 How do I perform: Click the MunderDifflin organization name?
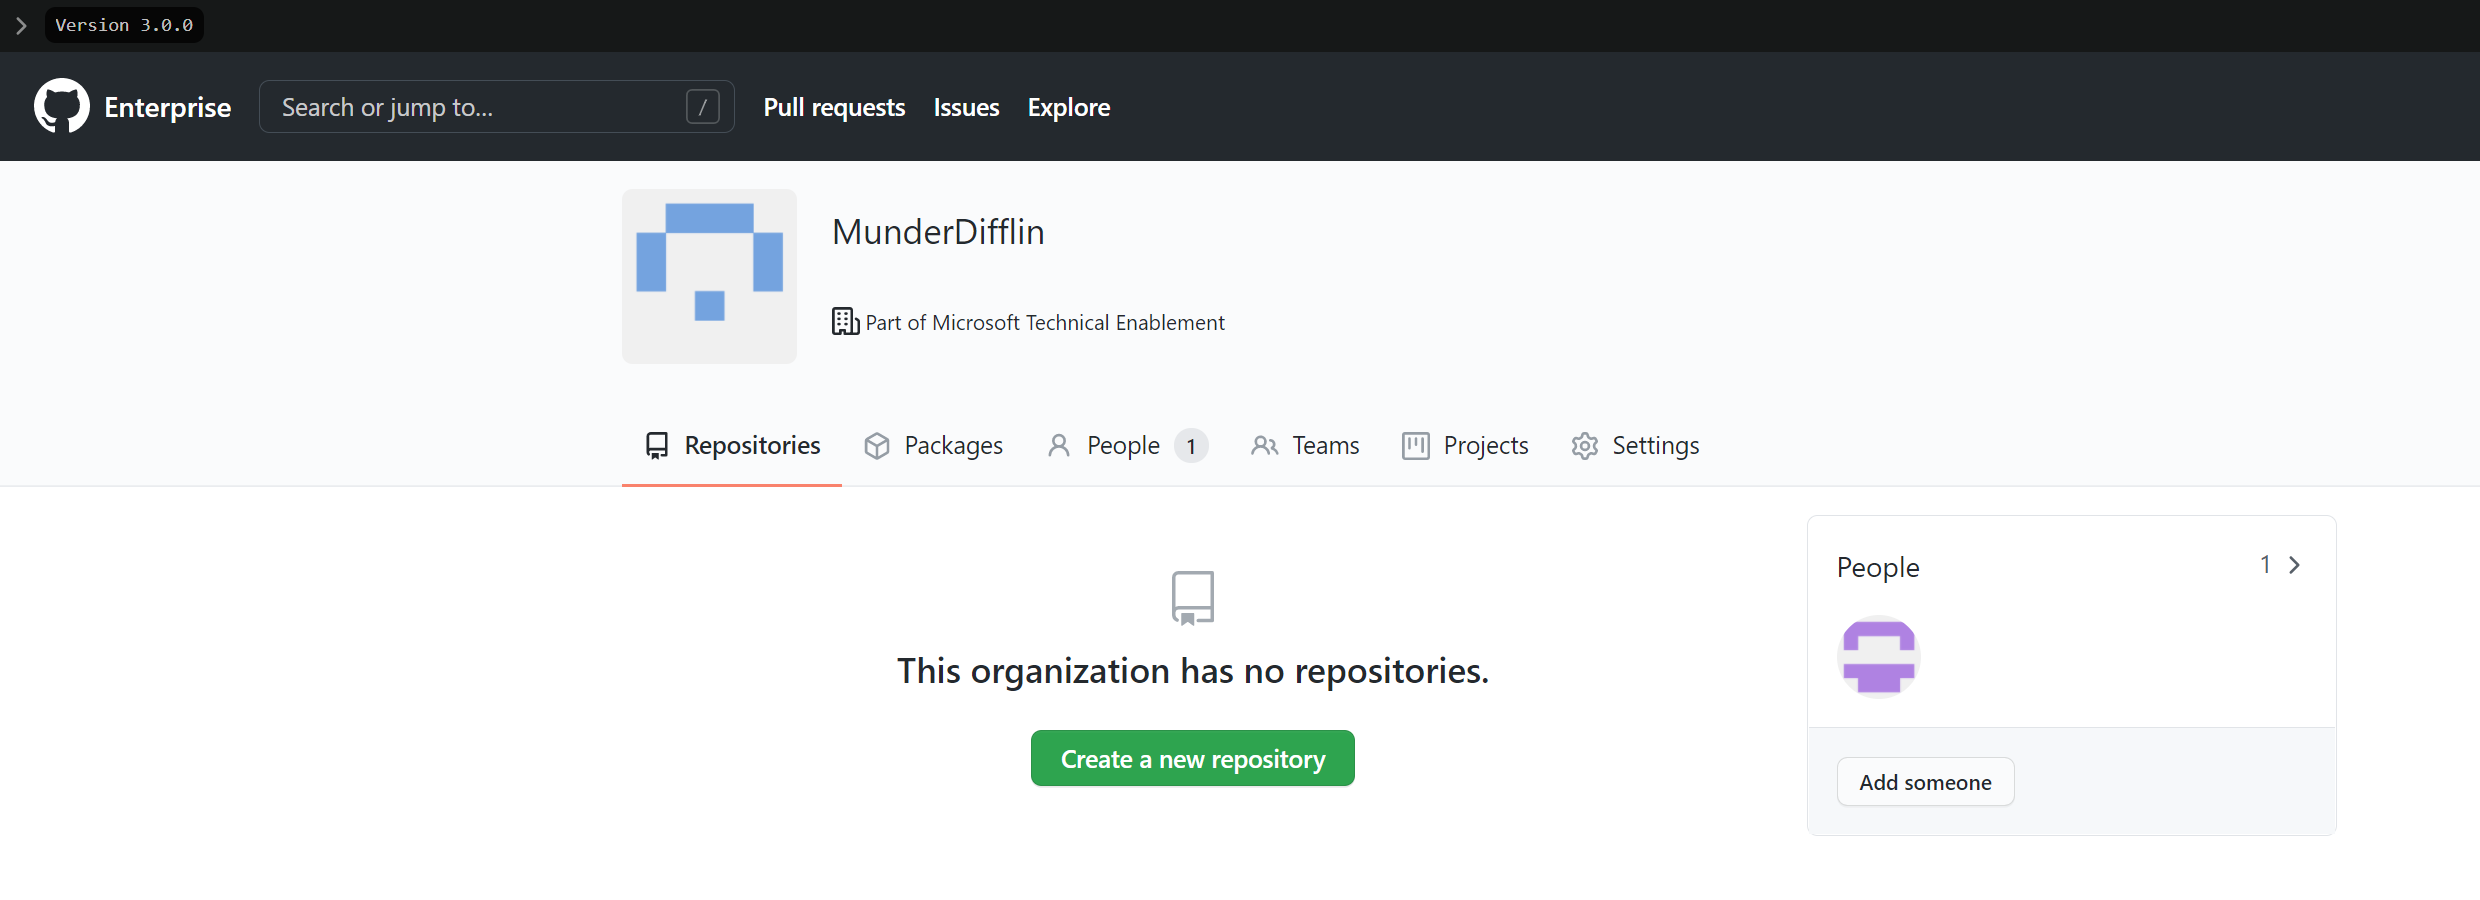[938, 232]
